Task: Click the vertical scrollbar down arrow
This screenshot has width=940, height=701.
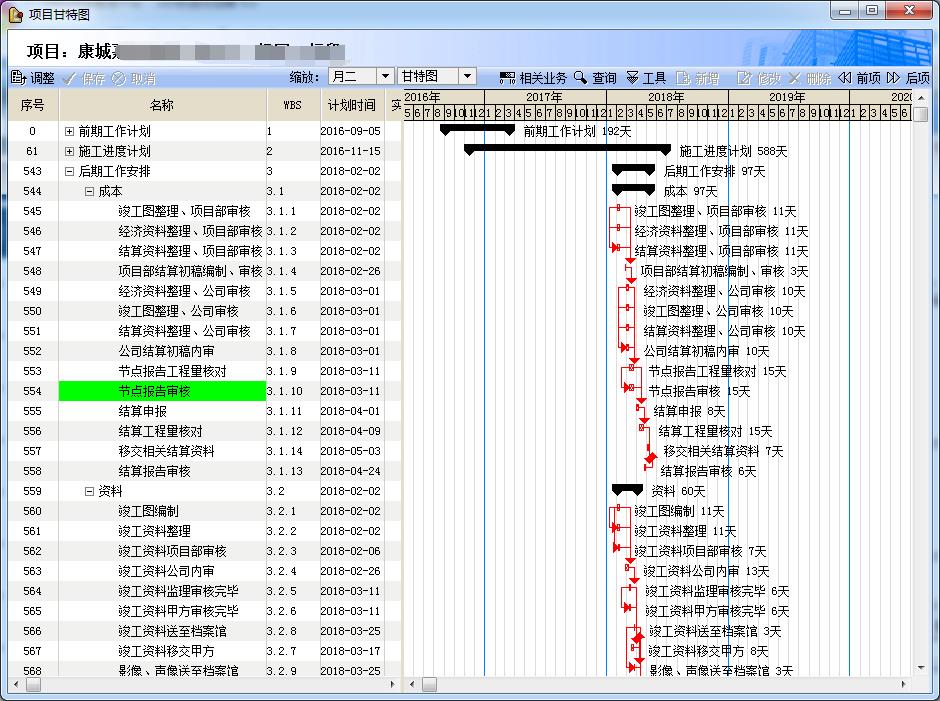Action: pyautogui.click(x=921, y=667)
